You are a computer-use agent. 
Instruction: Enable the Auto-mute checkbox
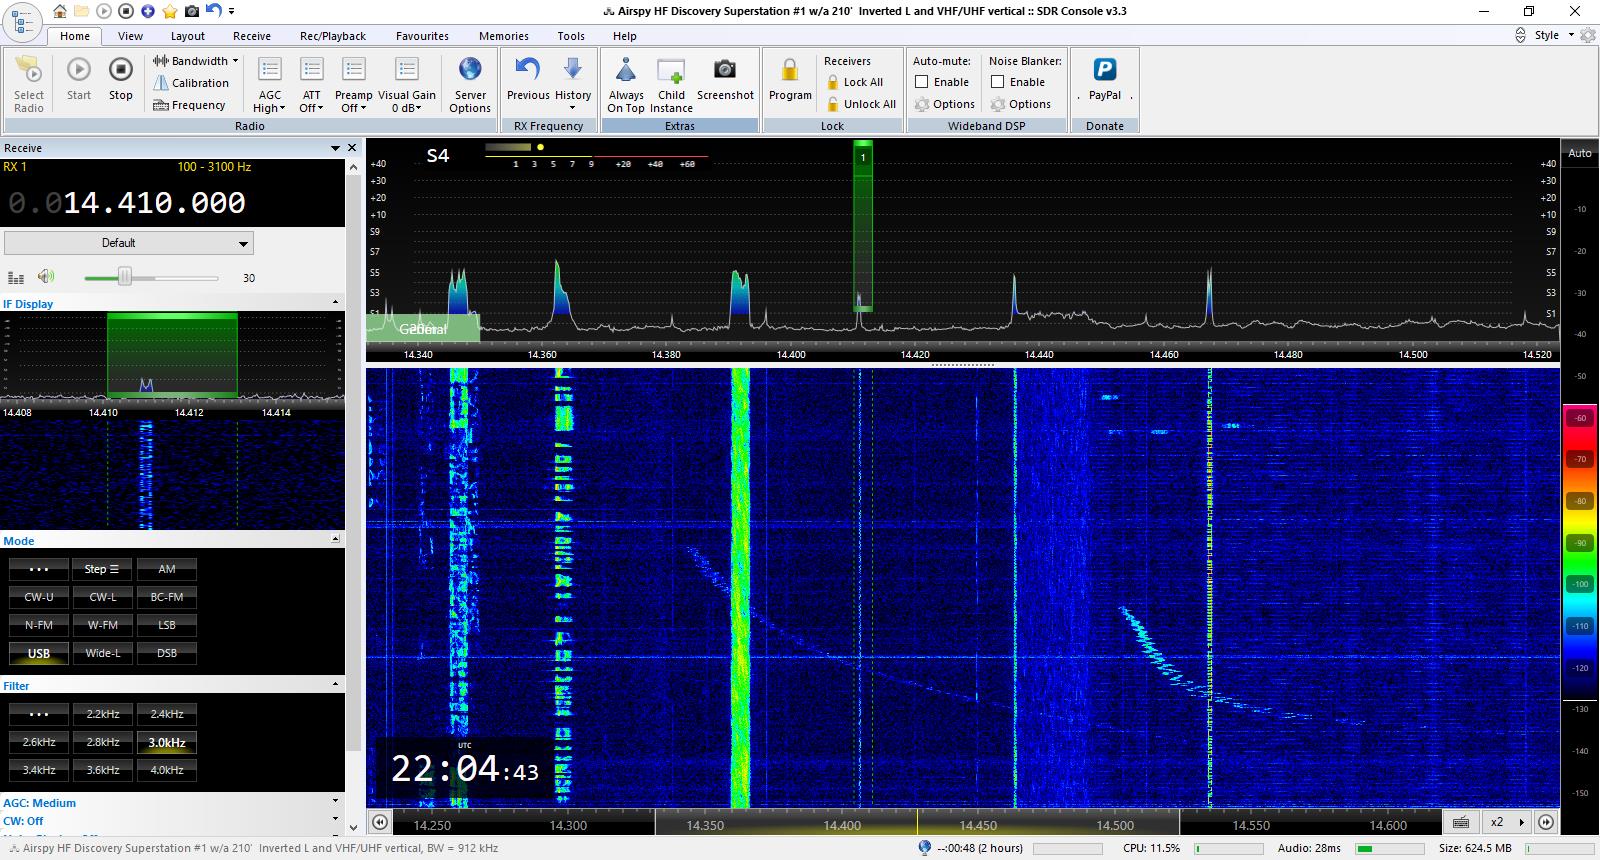point(922,82)
